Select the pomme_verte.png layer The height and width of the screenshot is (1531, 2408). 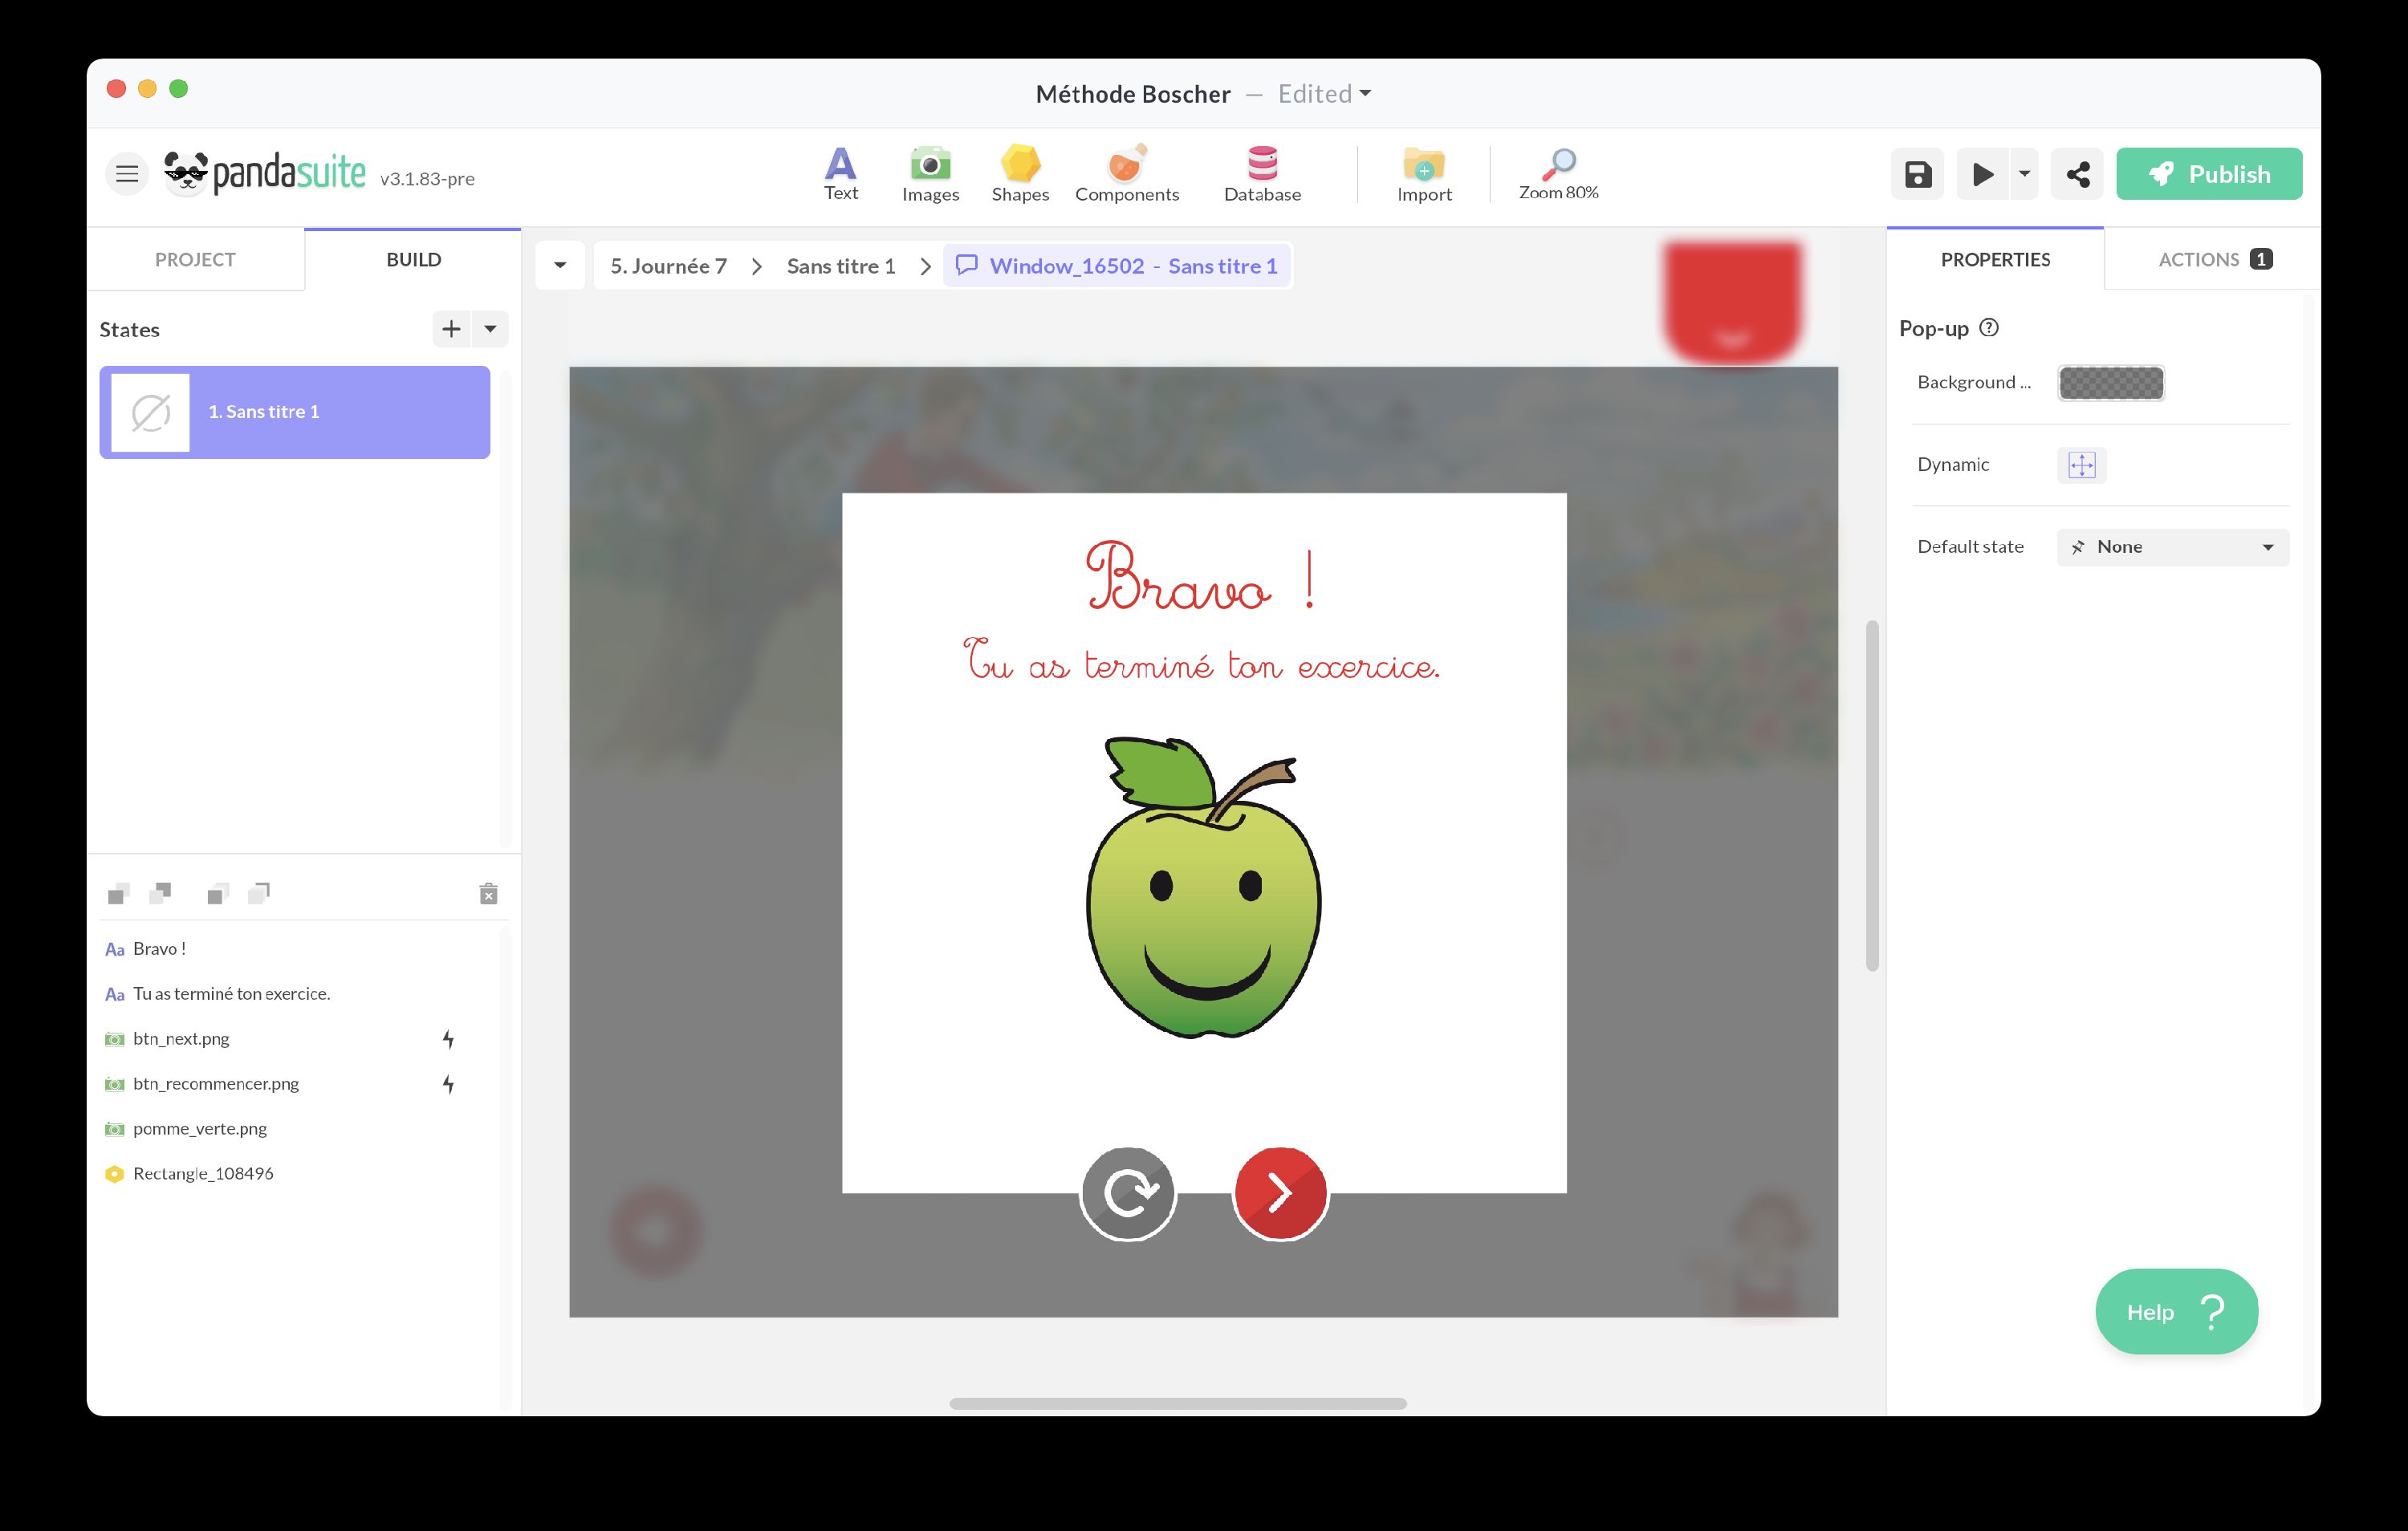200,1128
